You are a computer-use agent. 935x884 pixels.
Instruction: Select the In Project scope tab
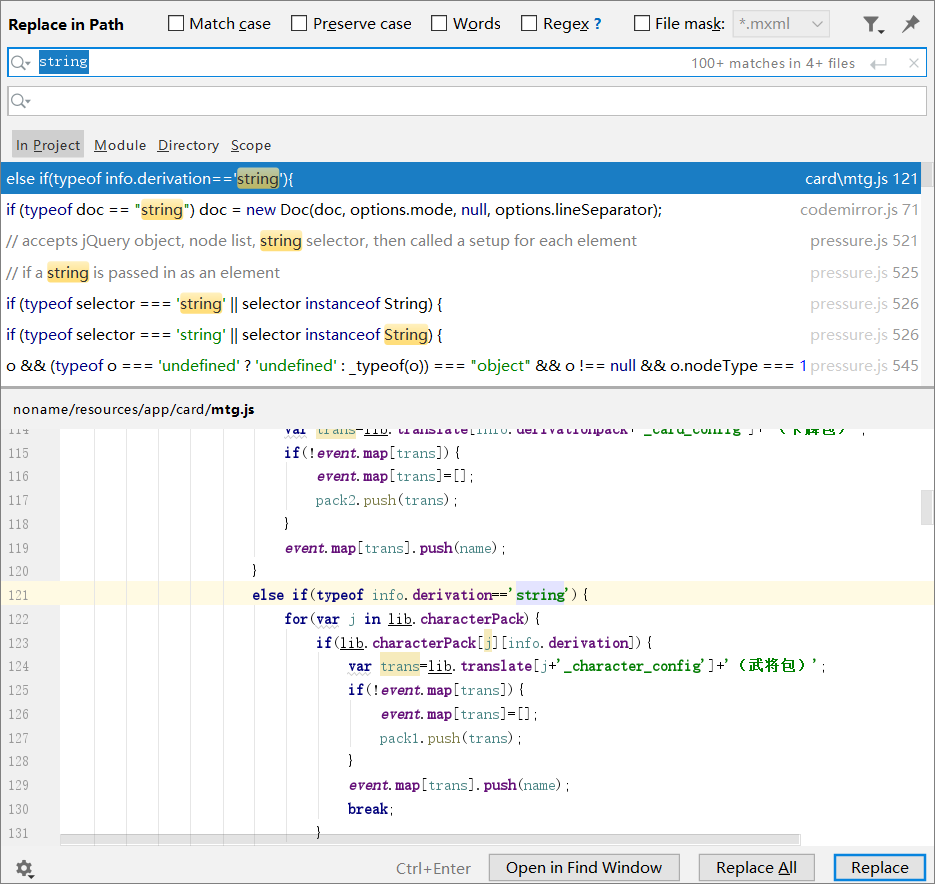point(48,145)
